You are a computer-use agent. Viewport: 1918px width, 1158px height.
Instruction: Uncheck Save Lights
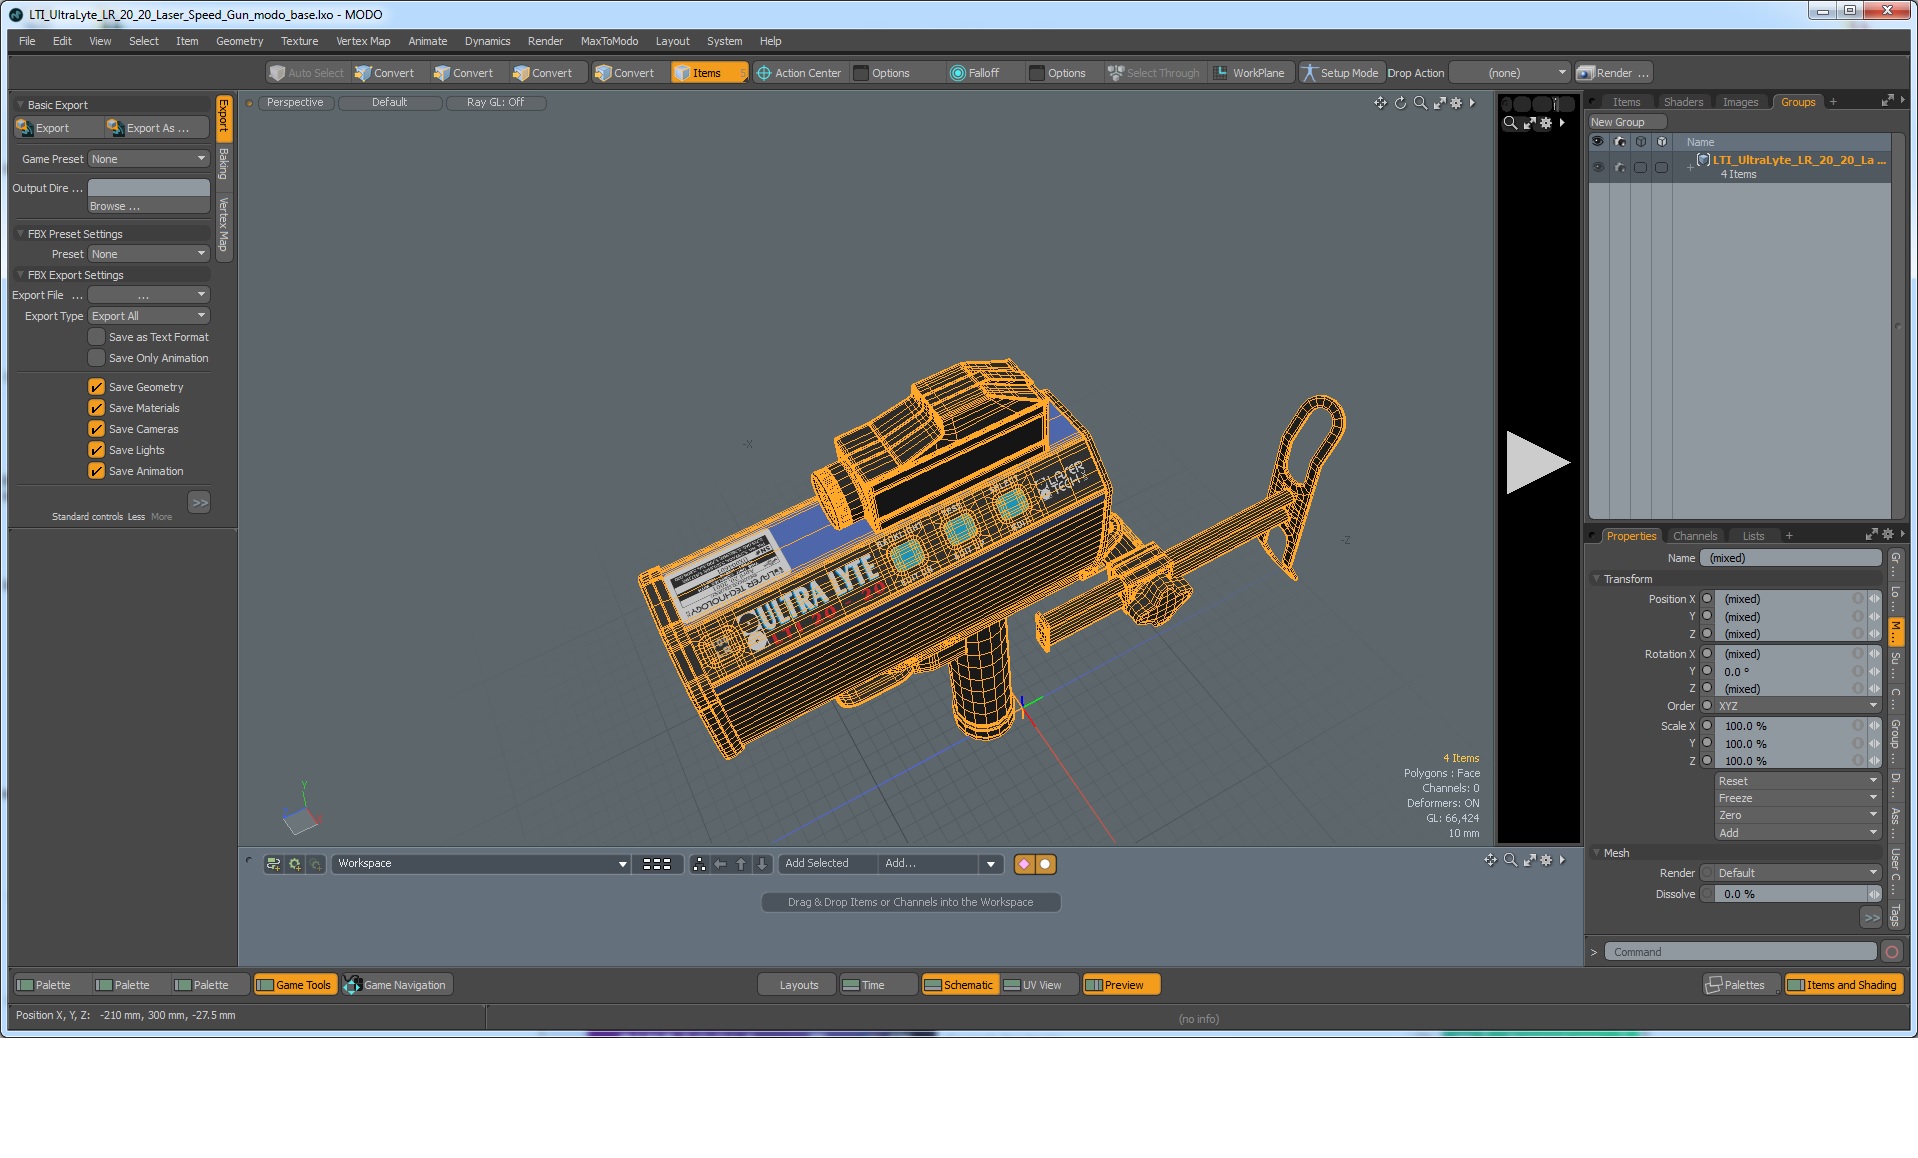(x=97, y=450)
